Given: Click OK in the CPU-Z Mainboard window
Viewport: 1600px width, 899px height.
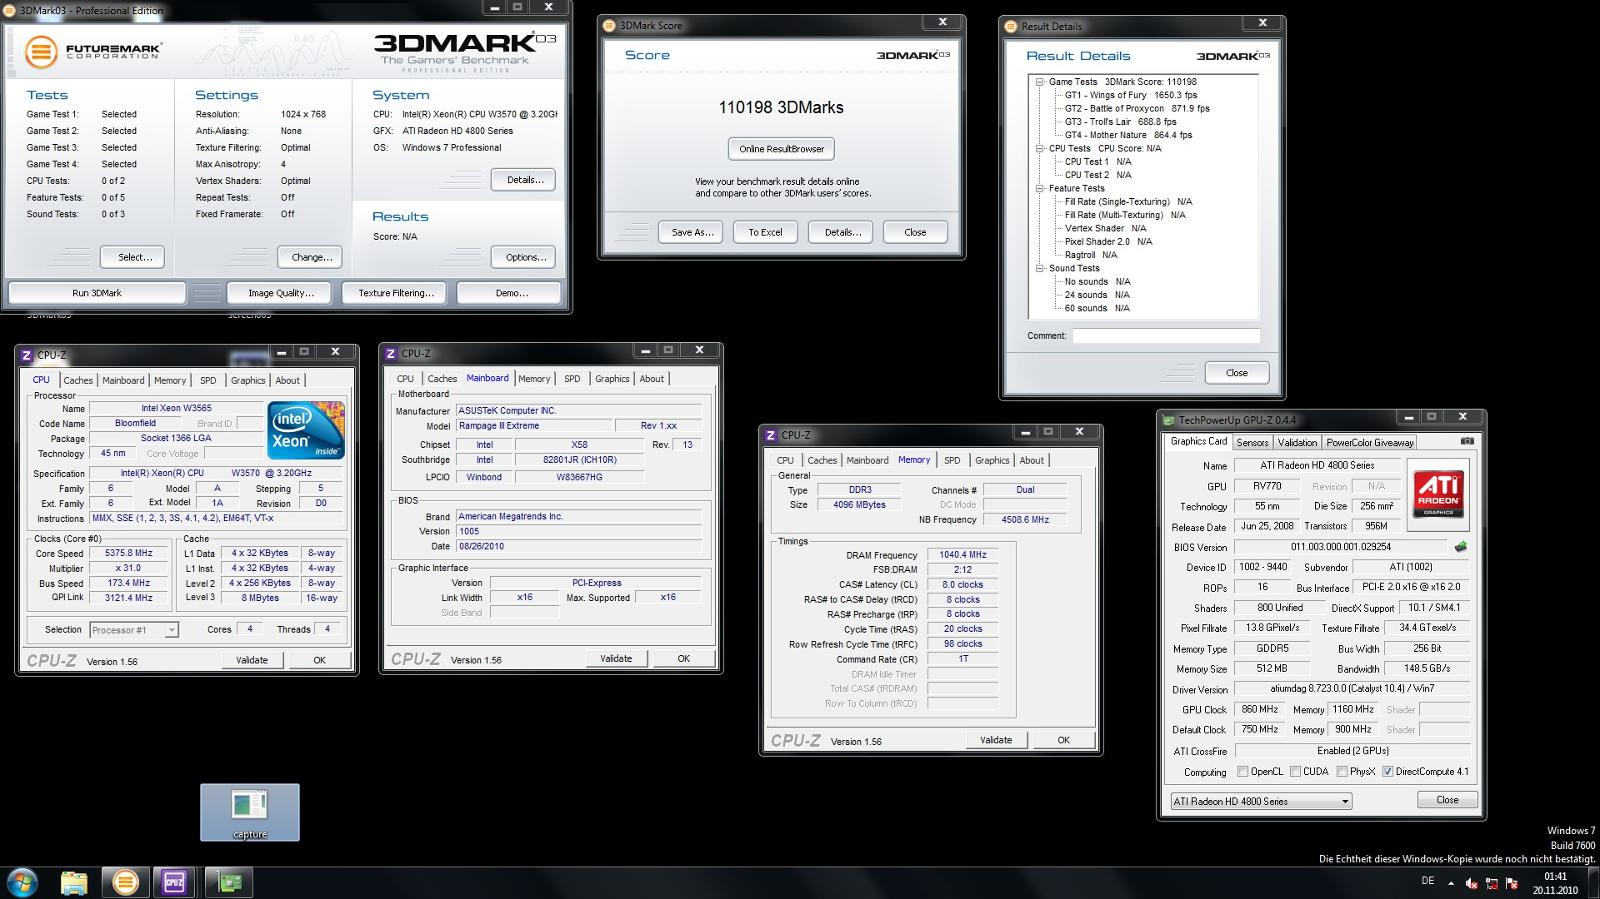Looking at the screenshot, I should coord(683,658).
